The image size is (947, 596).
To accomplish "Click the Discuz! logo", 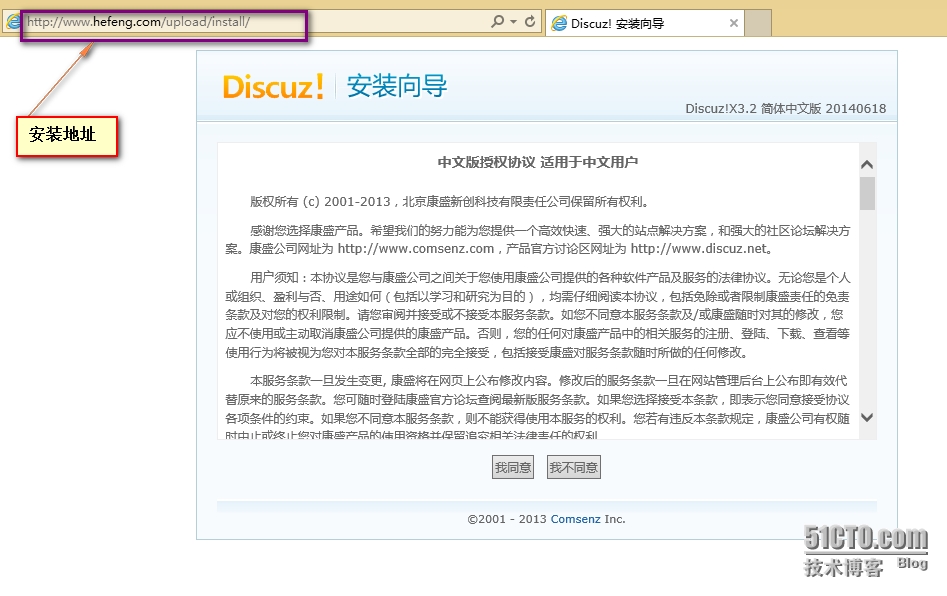I will (x=273, y=87).
